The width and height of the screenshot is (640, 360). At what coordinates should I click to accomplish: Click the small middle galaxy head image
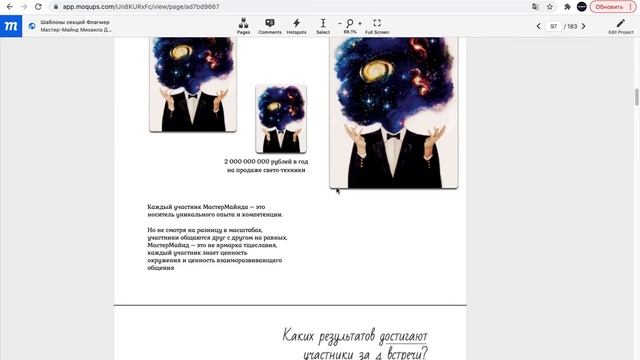click(x=281, y=119)
